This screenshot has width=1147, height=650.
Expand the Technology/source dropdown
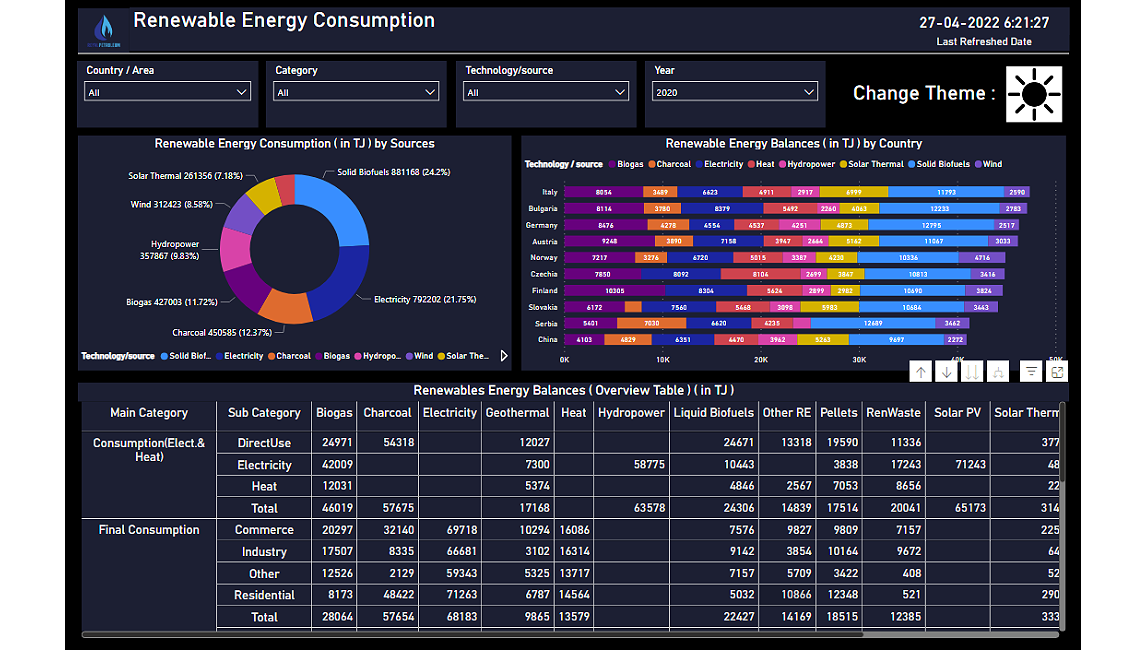click(546, 92)
